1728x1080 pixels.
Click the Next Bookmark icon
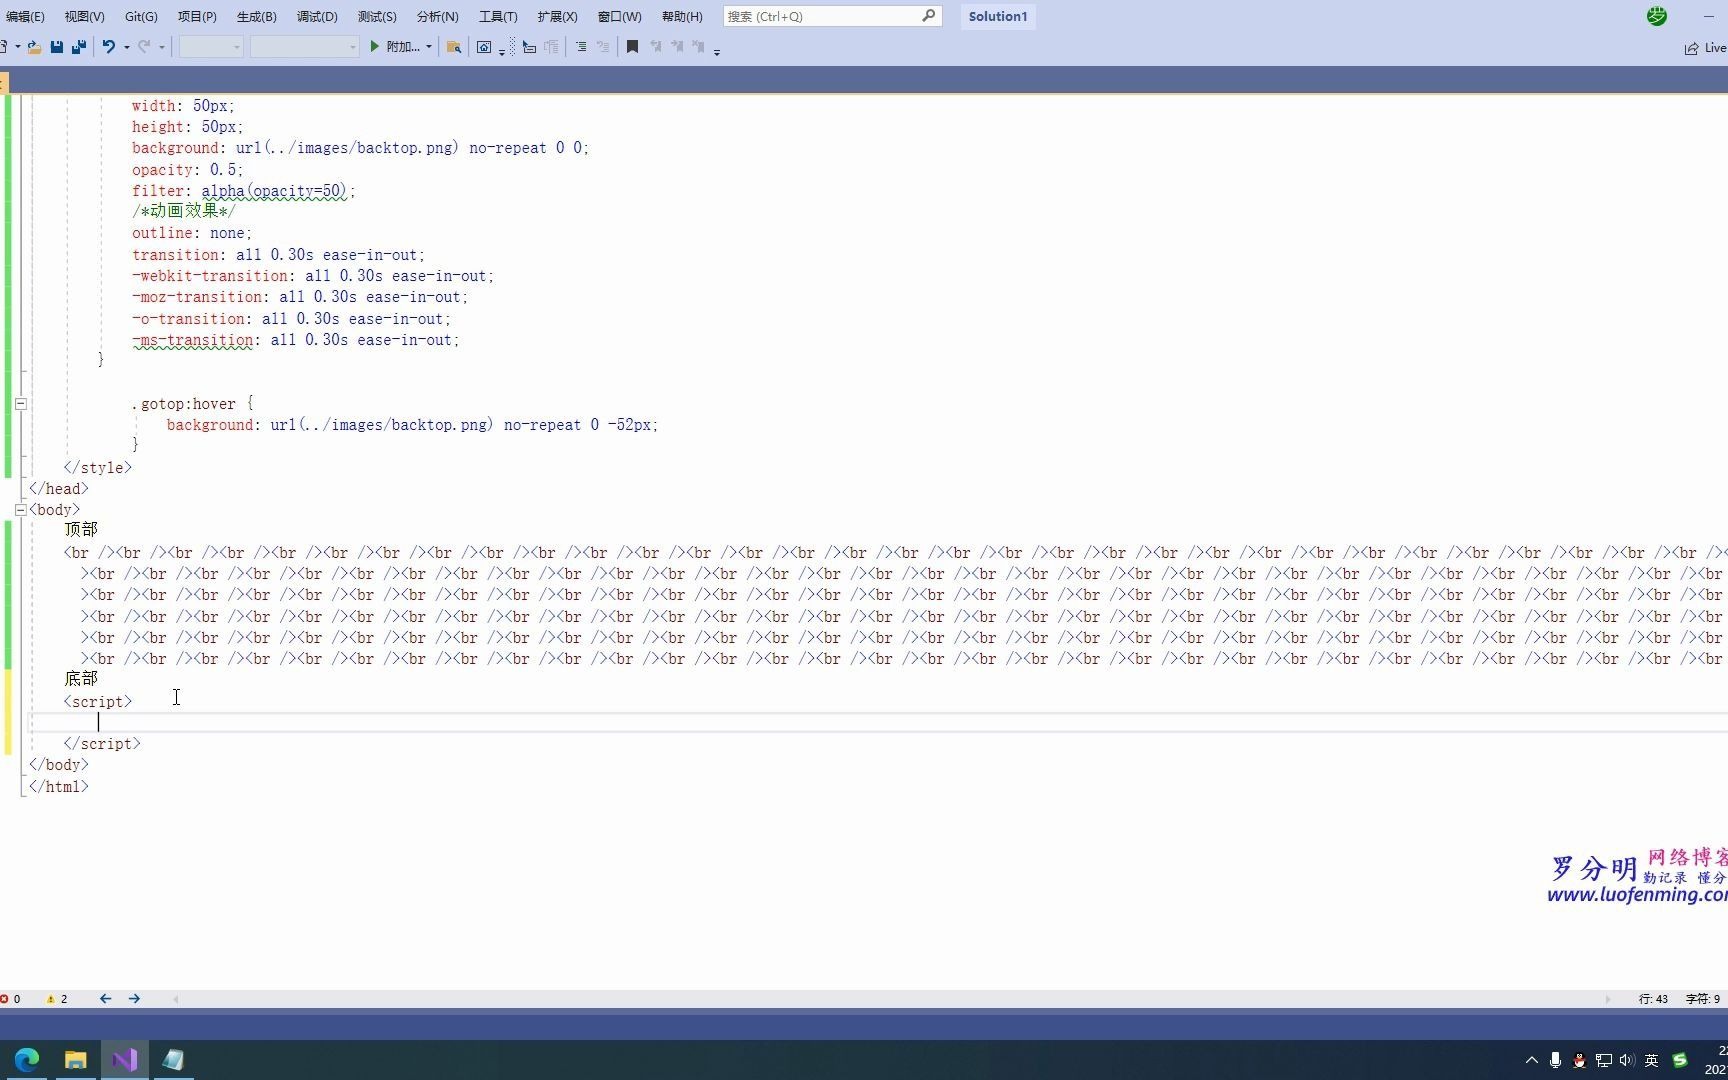click(677, 47)
